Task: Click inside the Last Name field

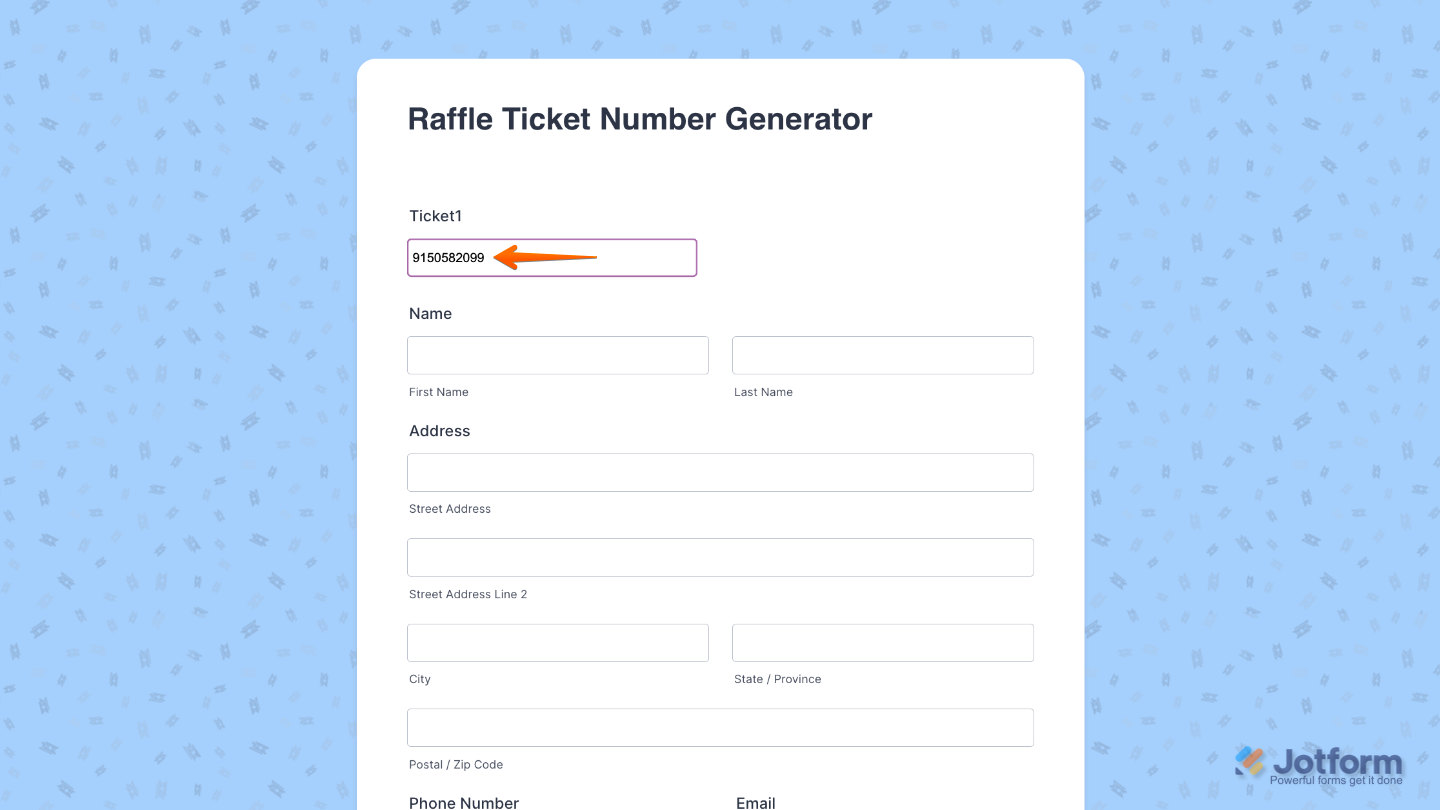Action: click(x=882, y=355)
